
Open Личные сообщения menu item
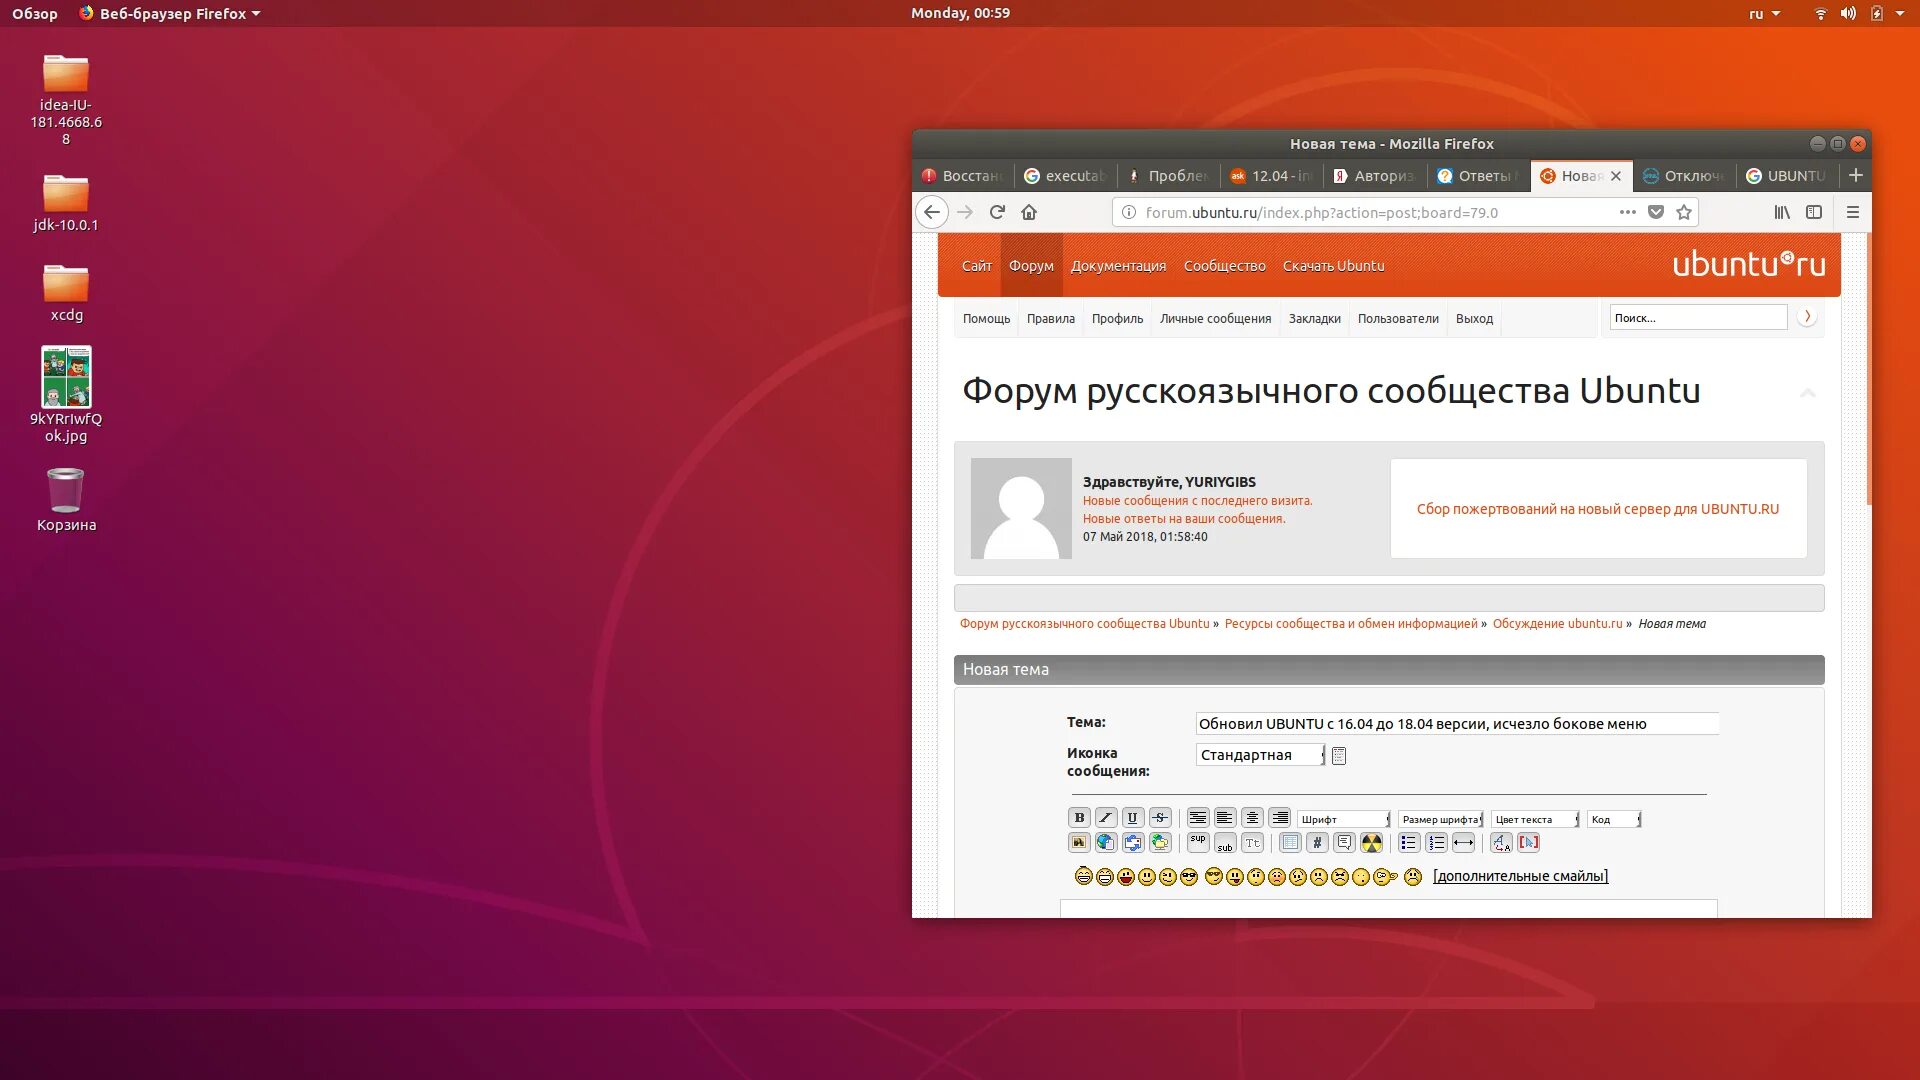click(1215, 319)
